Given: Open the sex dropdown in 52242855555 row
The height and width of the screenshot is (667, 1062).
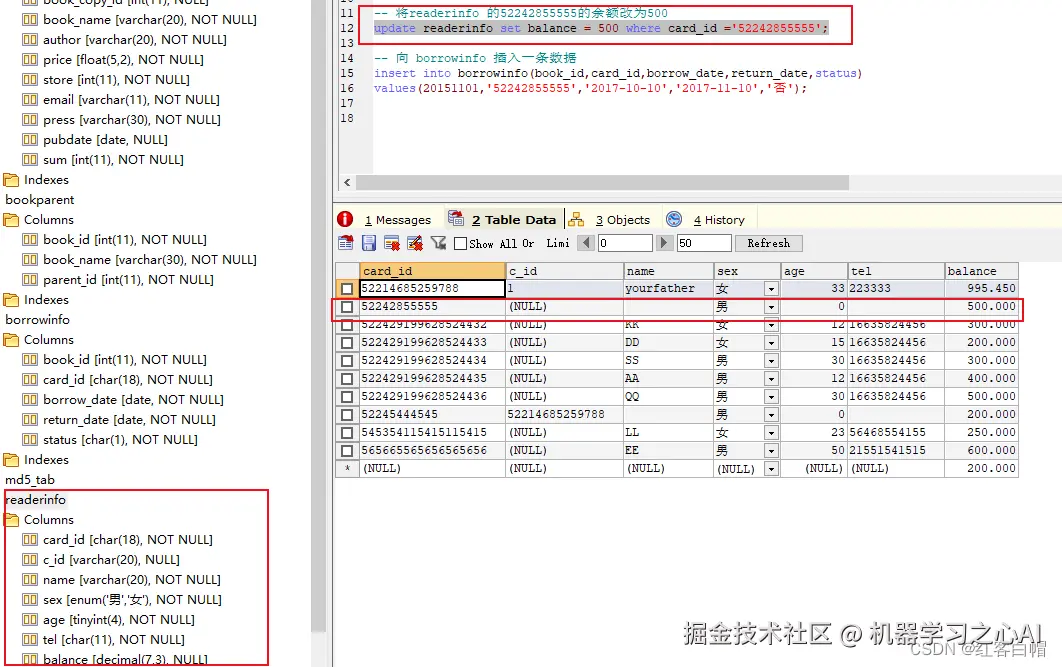Looking at the screenshot, I should pos(771,307).
